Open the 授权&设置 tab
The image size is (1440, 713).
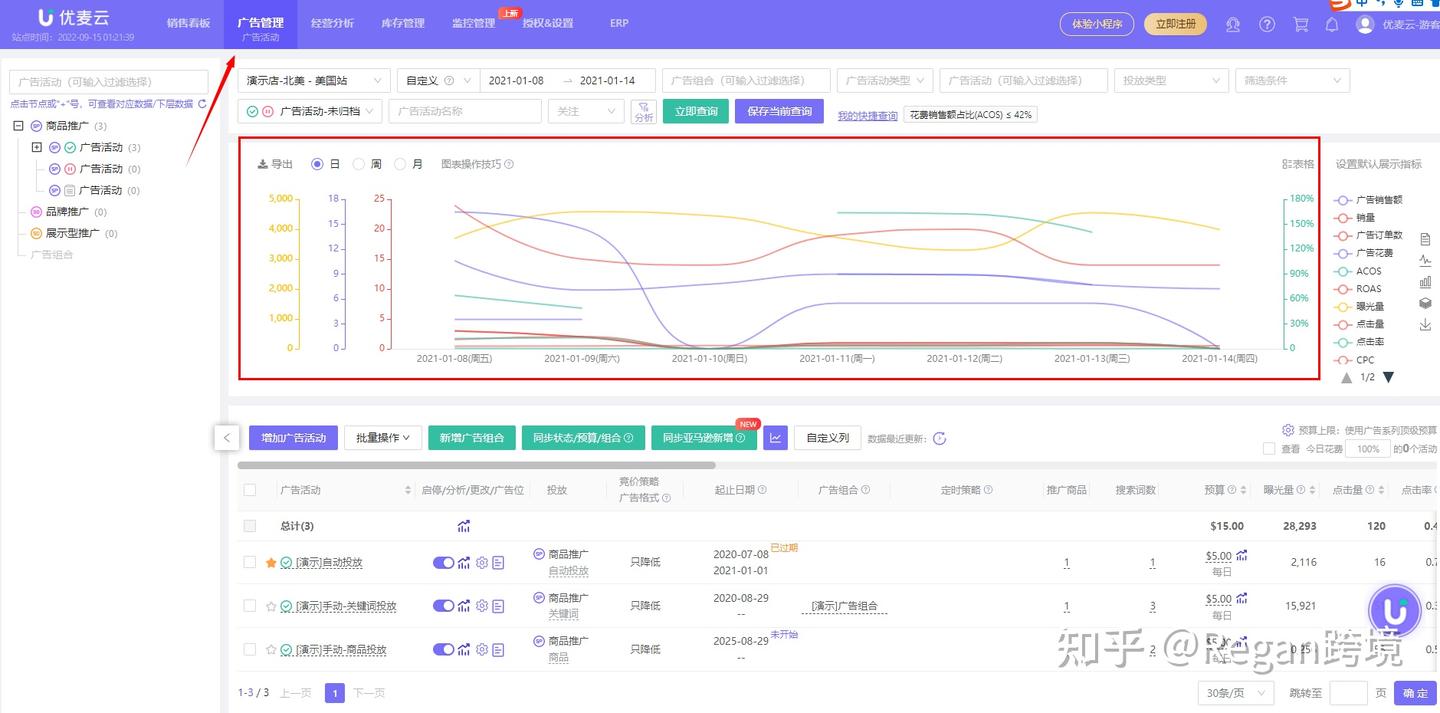point(548,23)
